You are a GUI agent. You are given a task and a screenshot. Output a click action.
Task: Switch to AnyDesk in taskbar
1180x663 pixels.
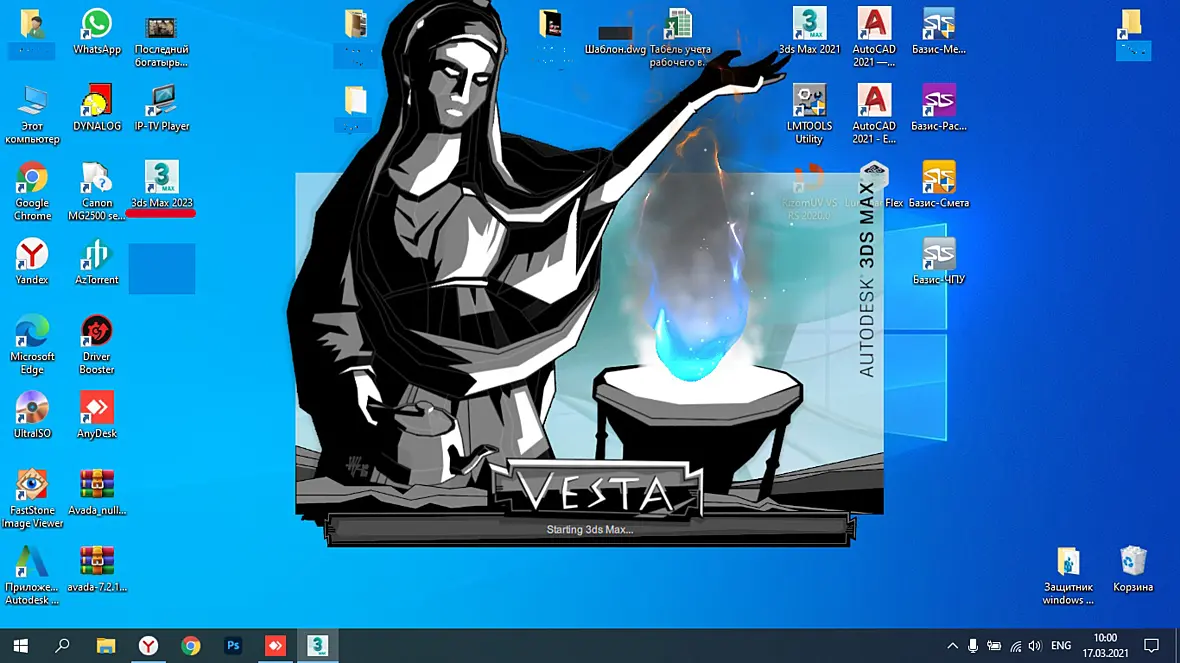[x=275, y=646]
